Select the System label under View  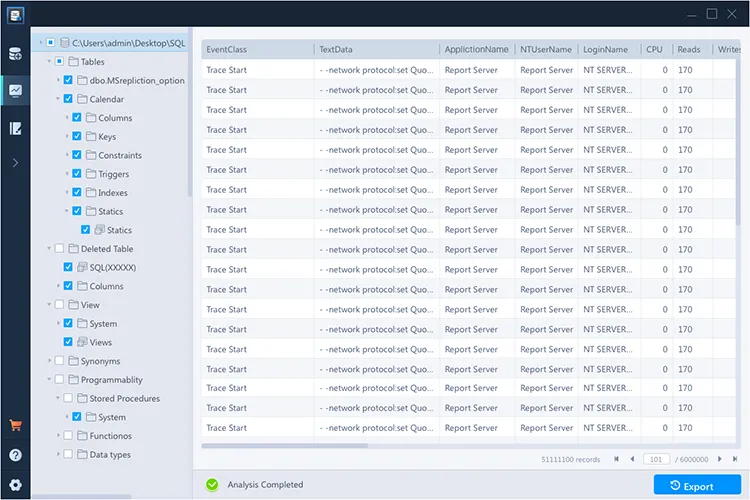point(103,323)
